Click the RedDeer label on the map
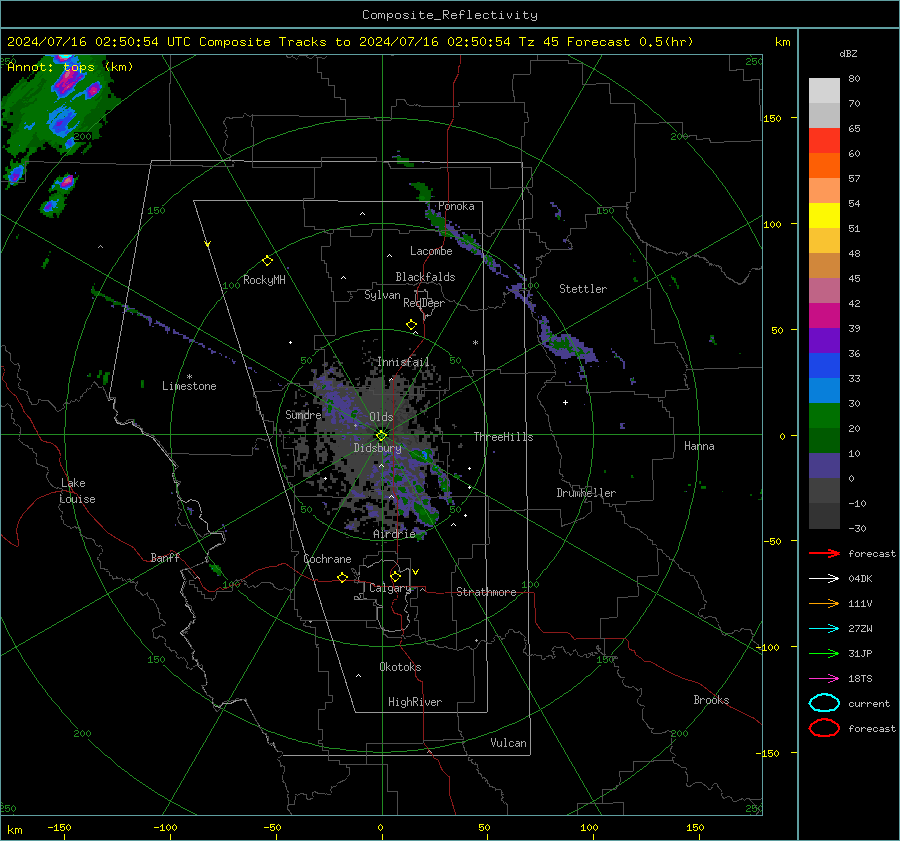The width and height of the screenshot is (900, 841). pos(424,303)
